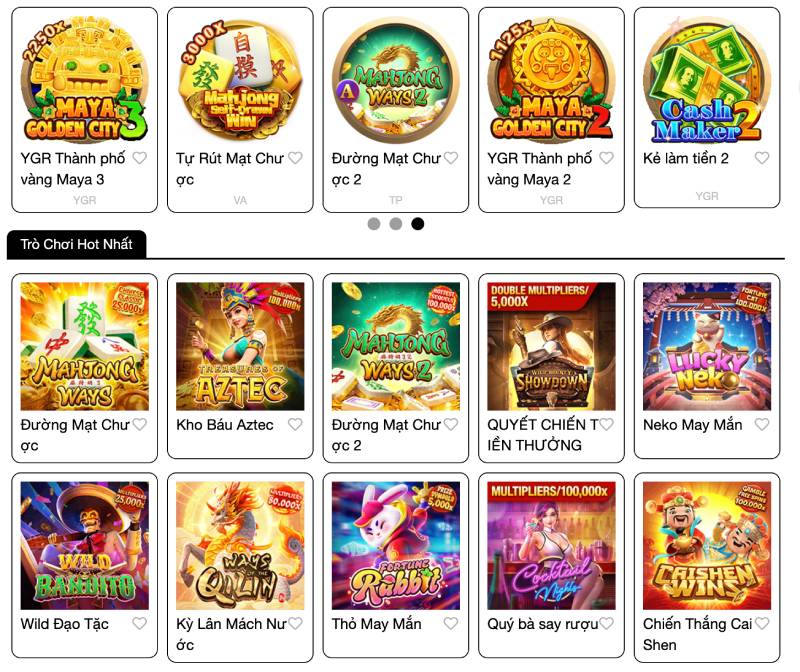Toggle heart on Neko May Mắn
Viewport: 800px width, 672px height.
click(762, 424)
